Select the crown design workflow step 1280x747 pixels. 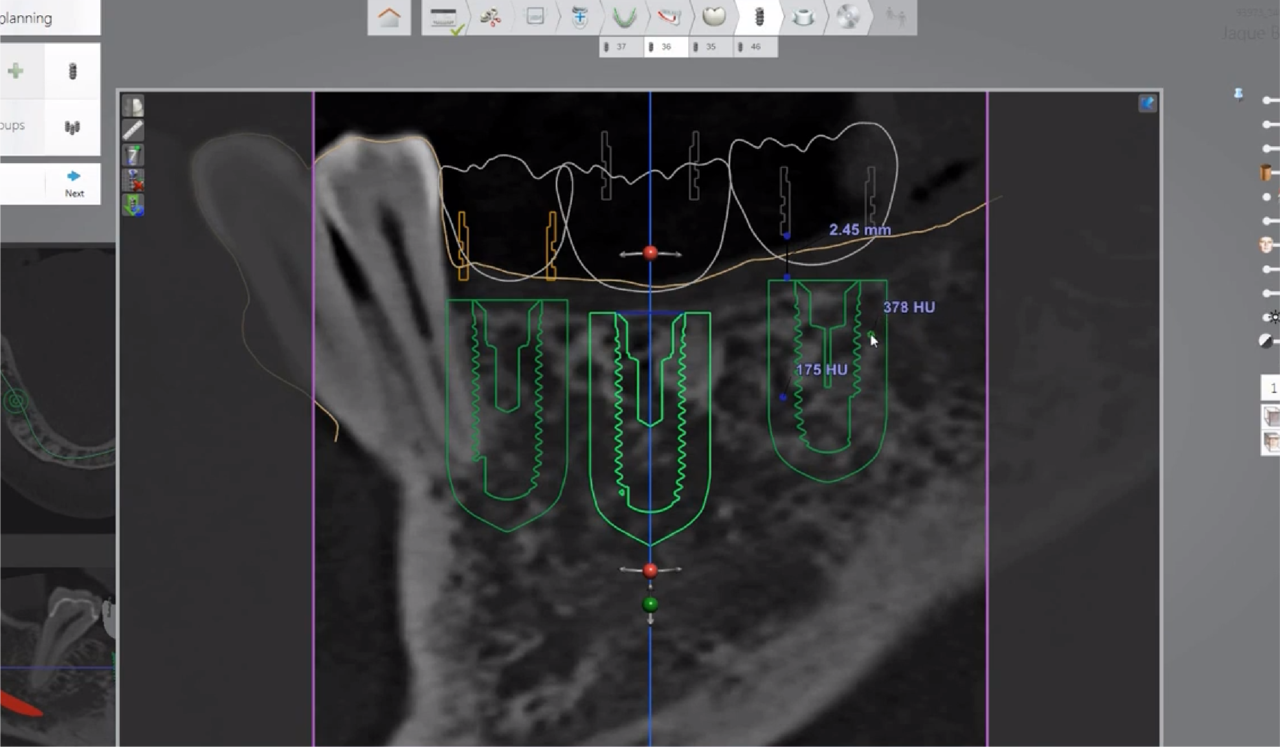pos(713,17)
